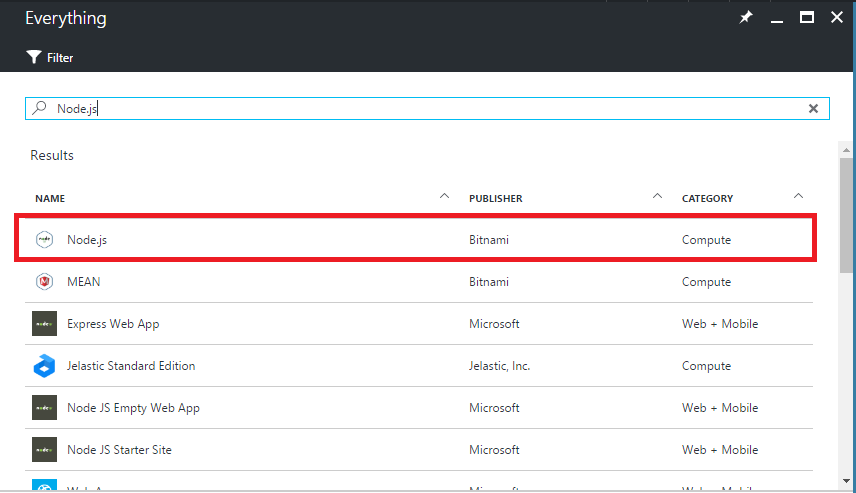
Task: Click the Node.js Bitnami icon
Action: 44,240
